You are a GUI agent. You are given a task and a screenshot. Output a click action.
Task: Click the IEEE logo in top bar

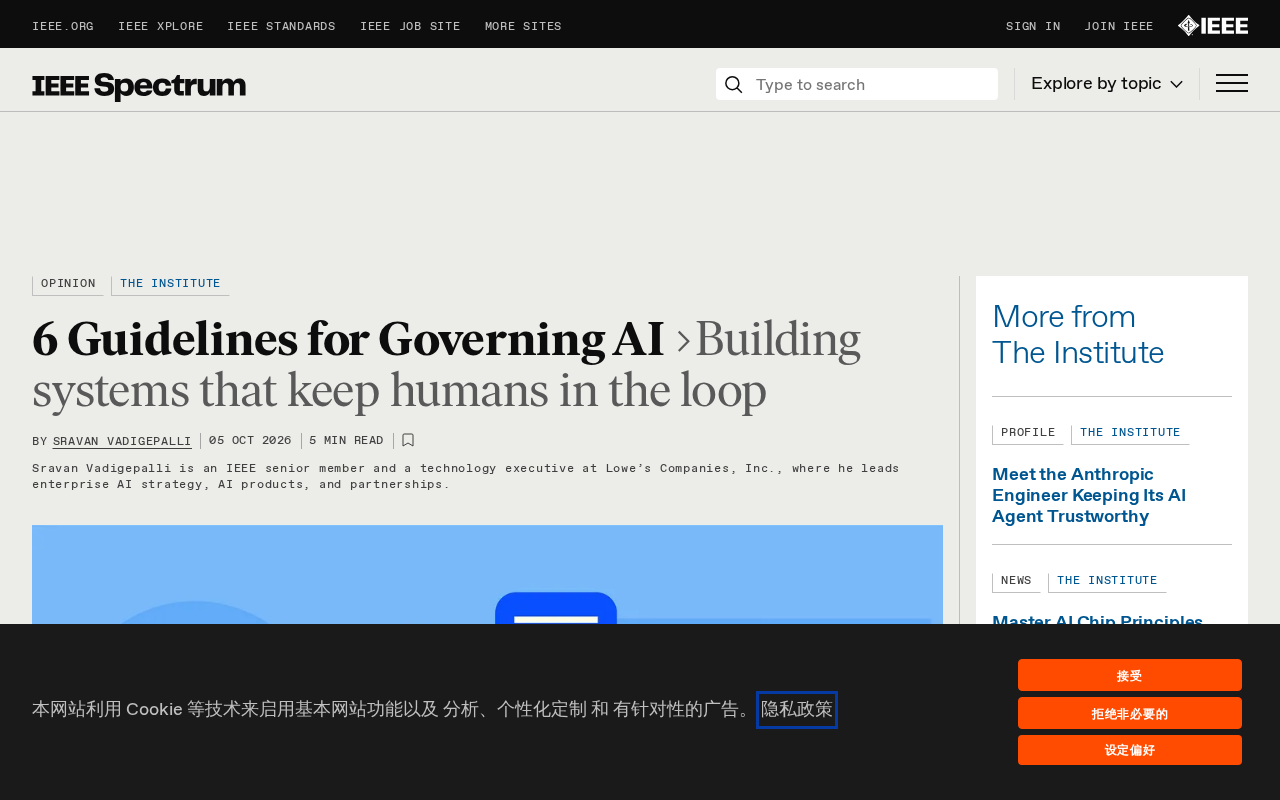tap(1213, 26)
